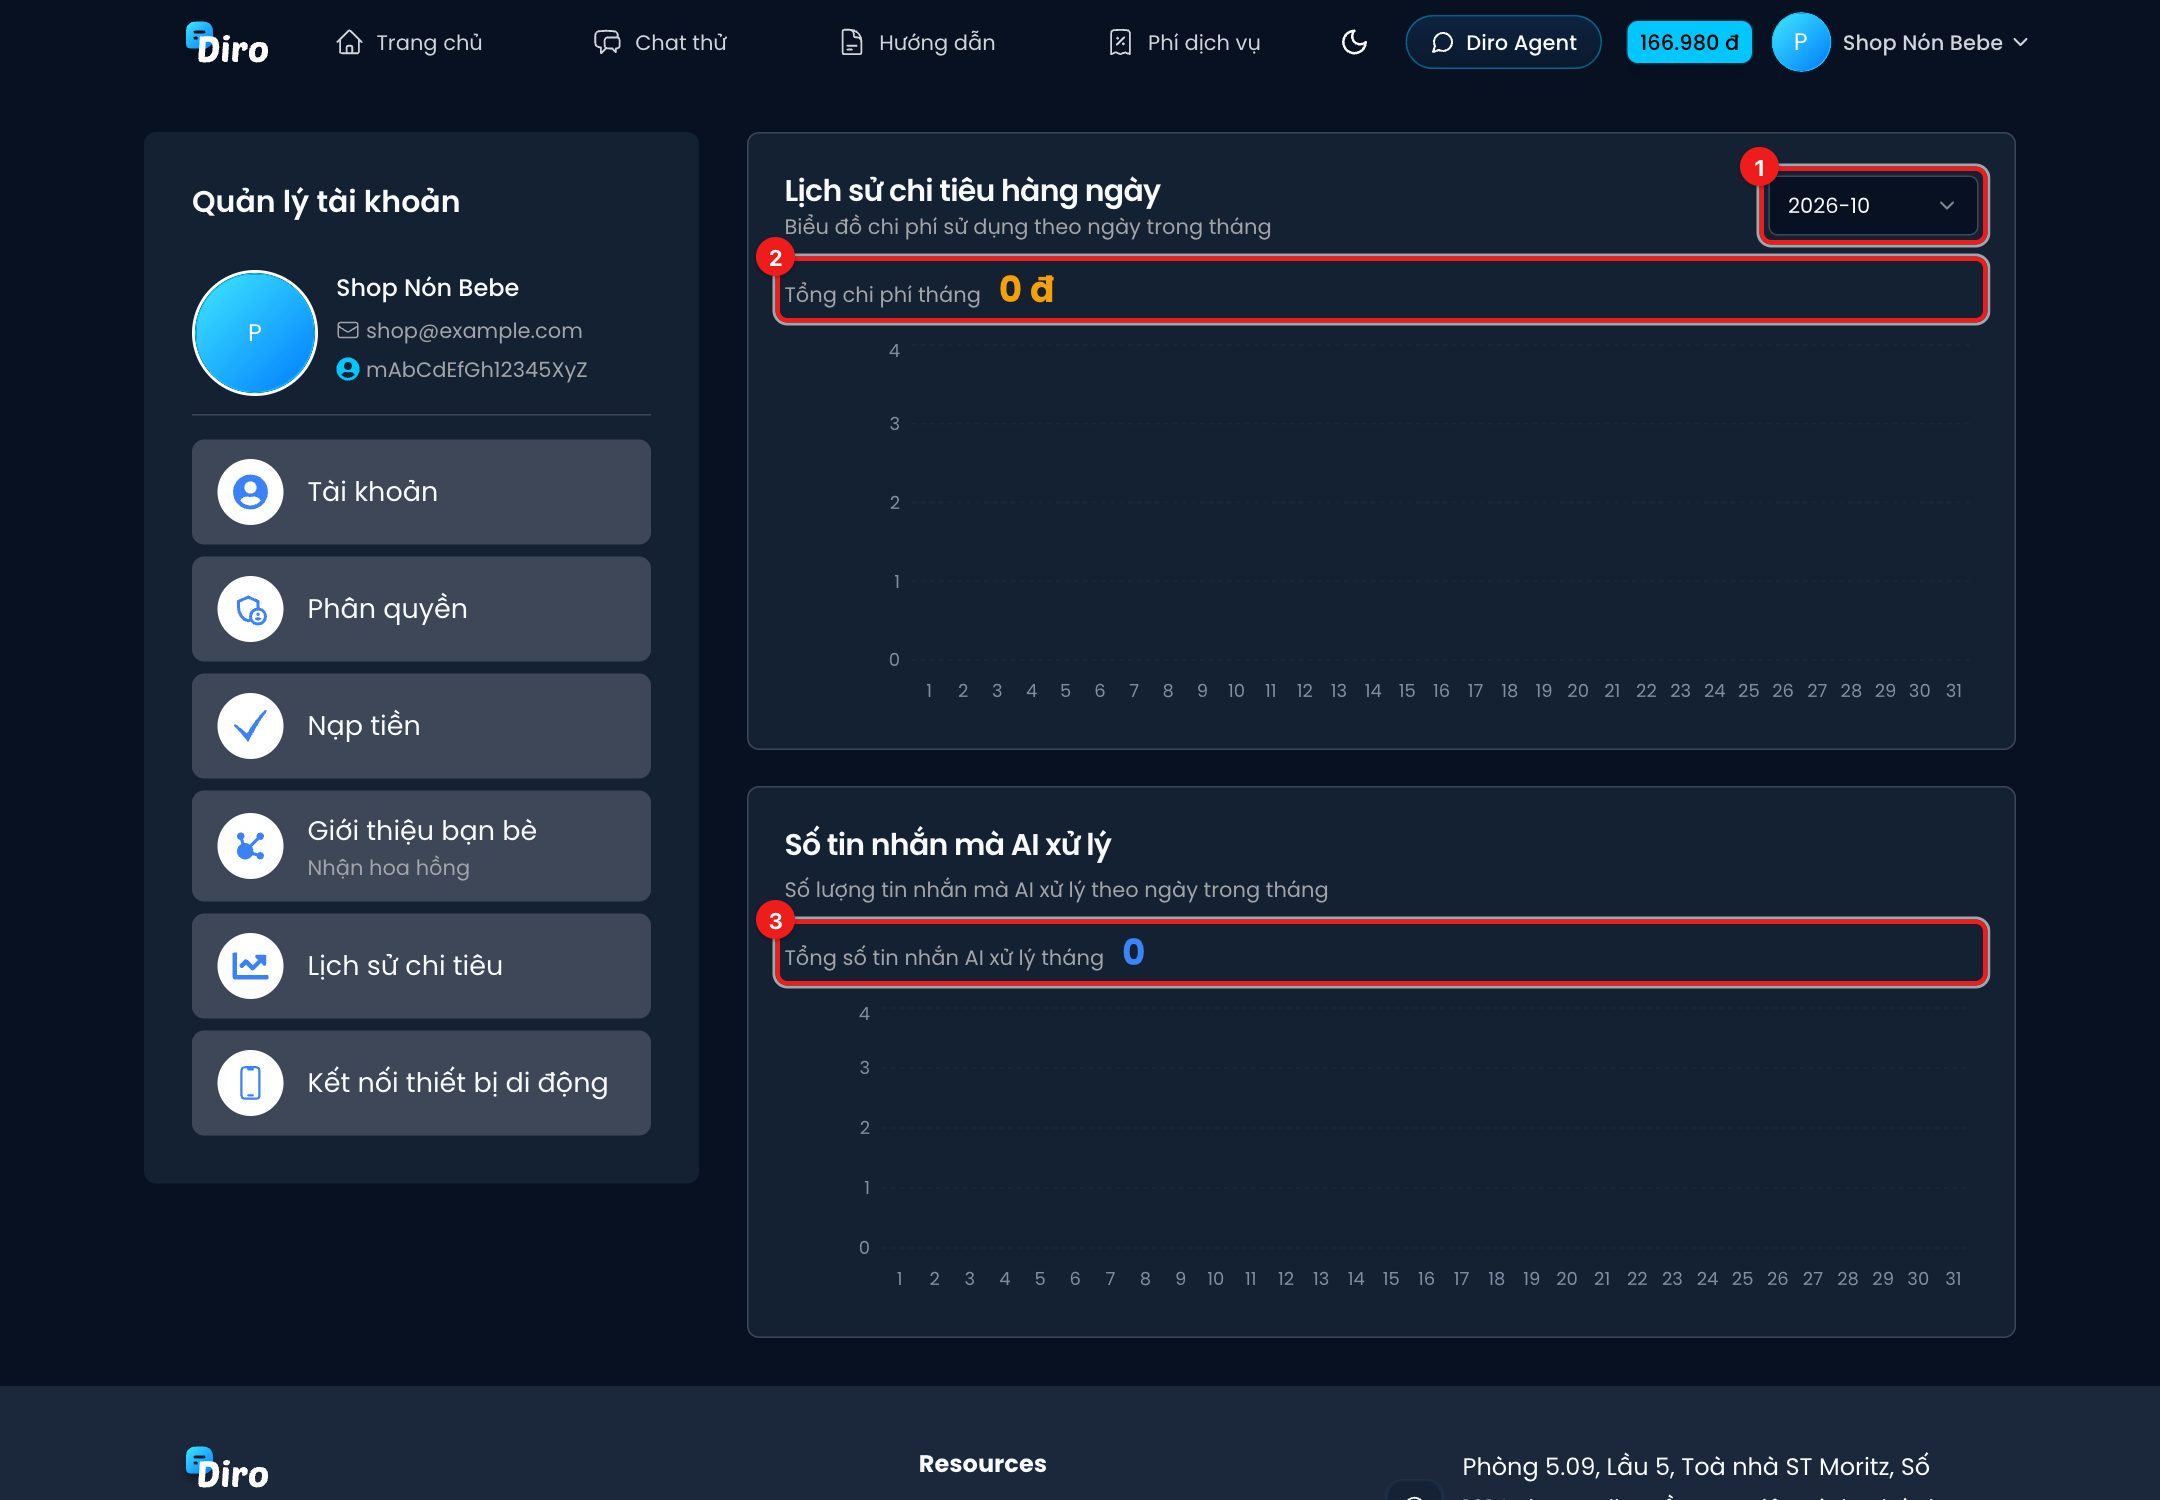Open the 2026-10 month dropdown
The height and width of the screenshot is (1500, 2160).
pyautogui.click(x=1872, y=205)
